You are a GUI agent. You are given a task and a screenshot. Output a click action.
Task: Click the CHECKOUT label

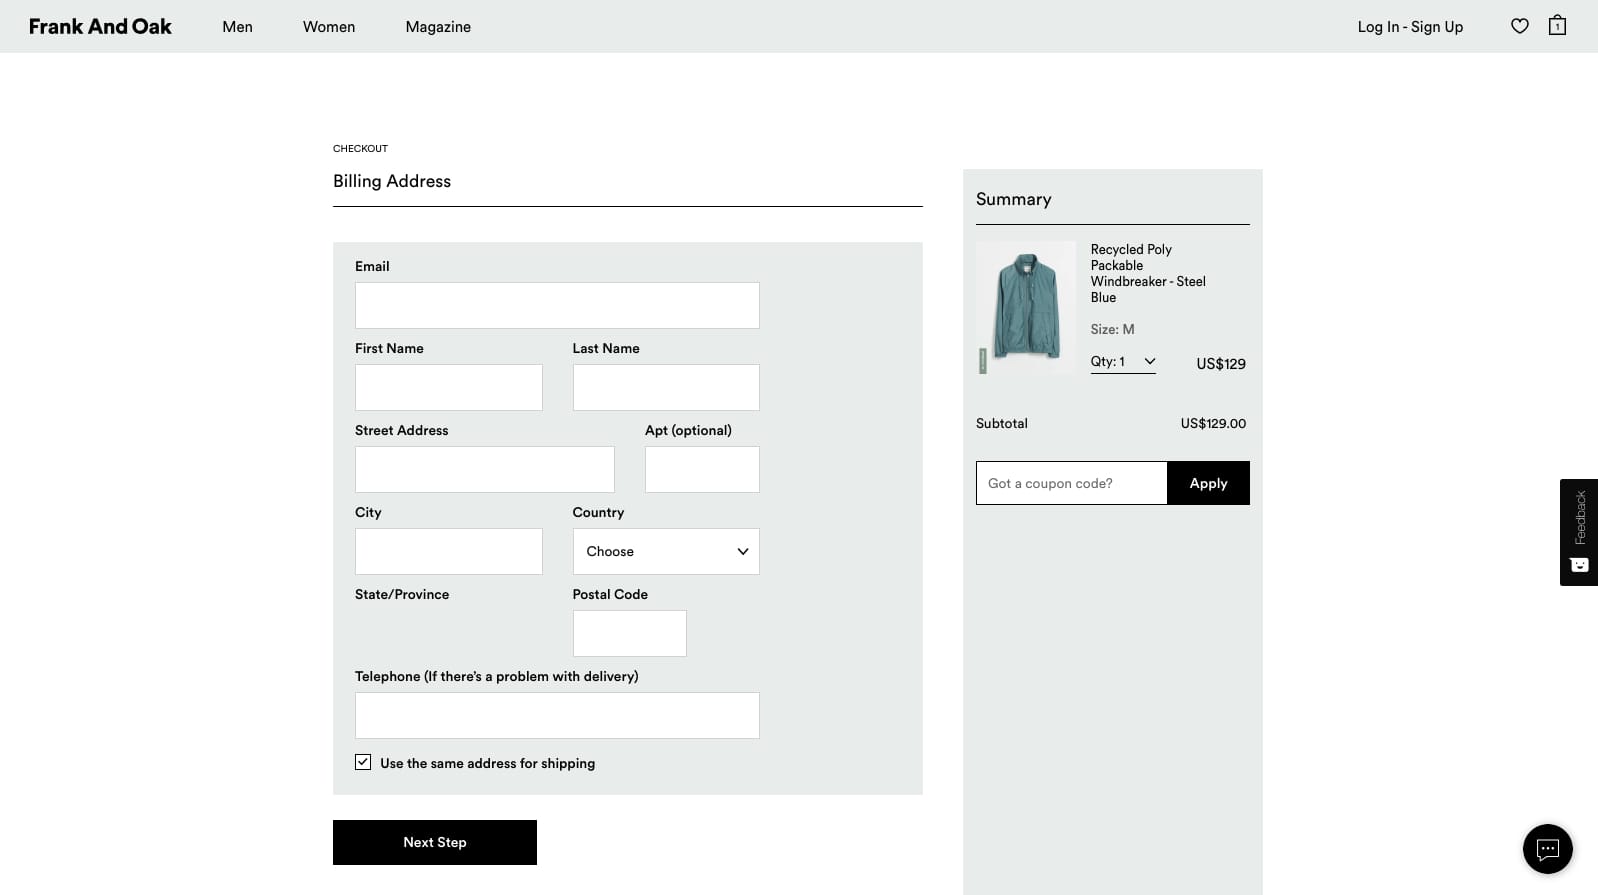[360, 148]
